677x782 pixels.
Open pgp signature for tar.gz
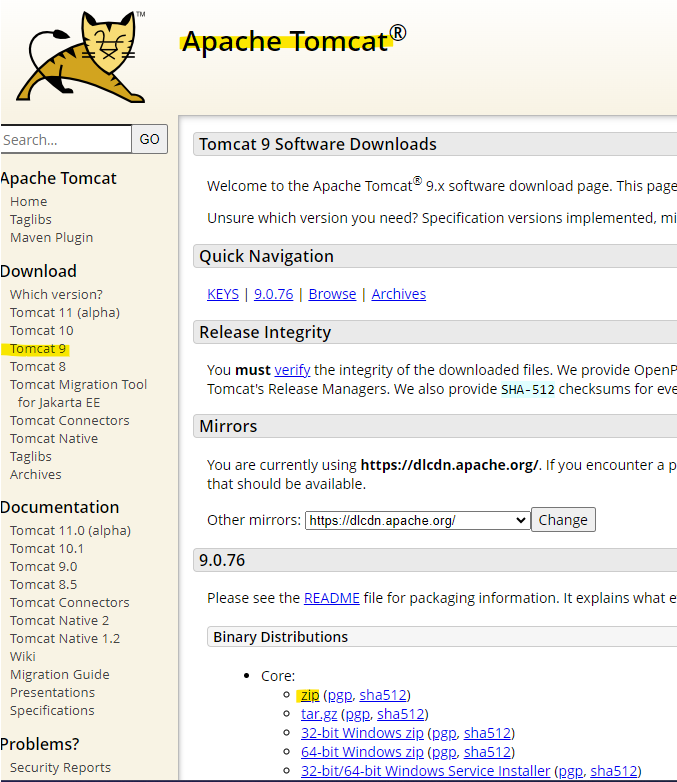coord(357,714)
